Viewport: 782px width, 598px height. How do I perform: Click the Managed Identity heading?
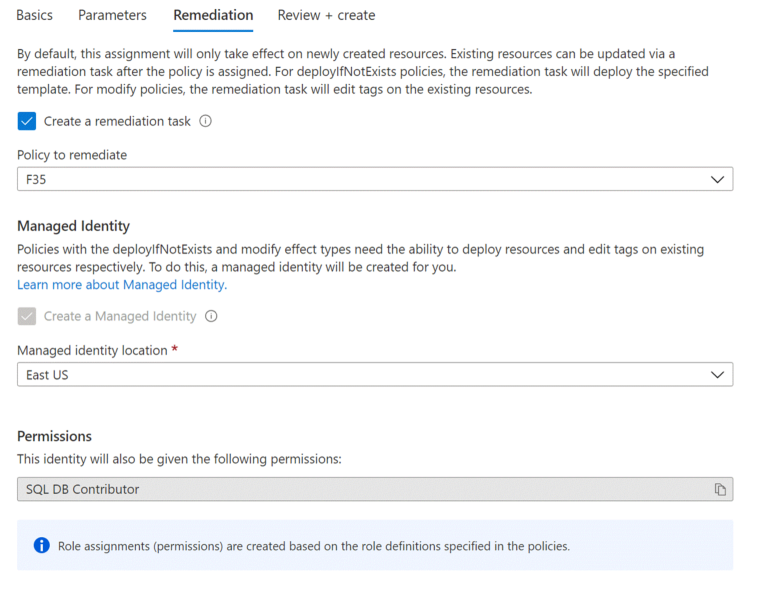[x=73, y=226]
